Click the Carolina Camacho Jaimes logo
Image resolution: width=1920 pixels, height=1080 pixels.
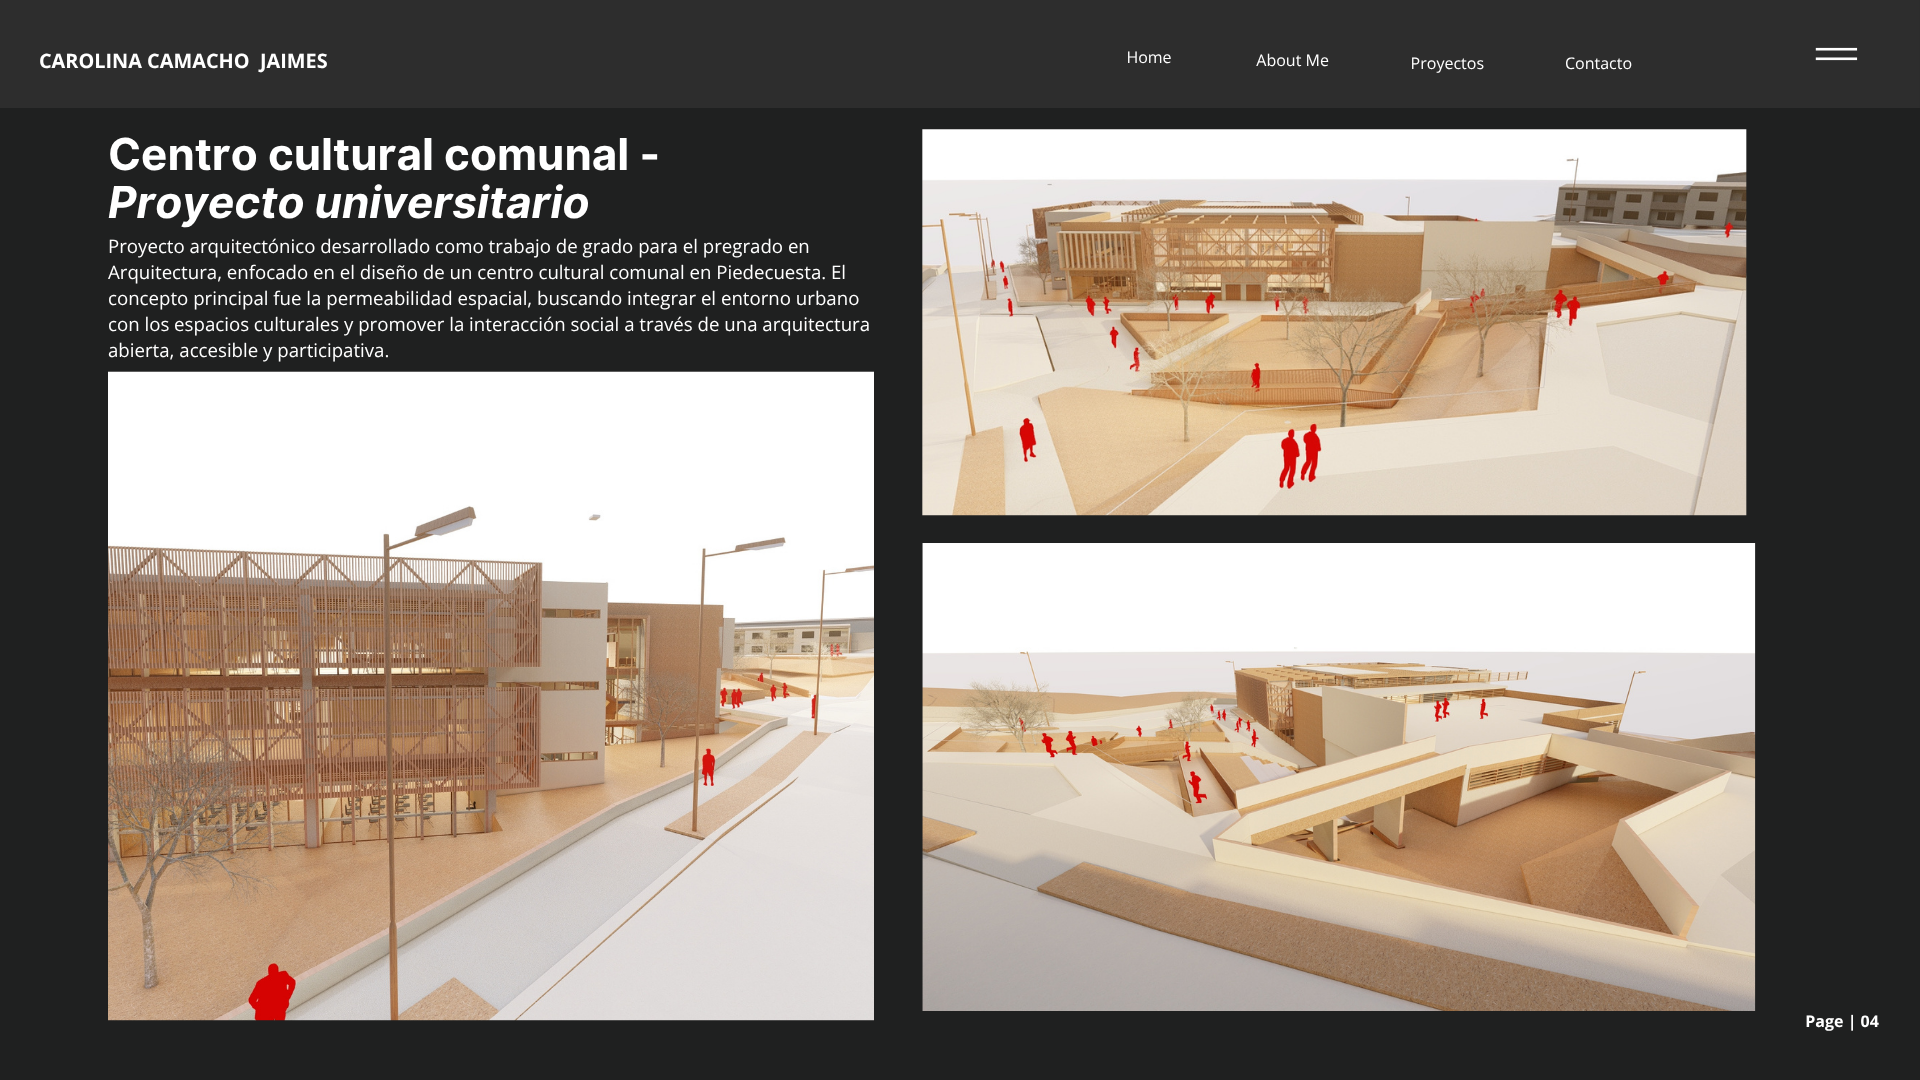tap(183, 61)
